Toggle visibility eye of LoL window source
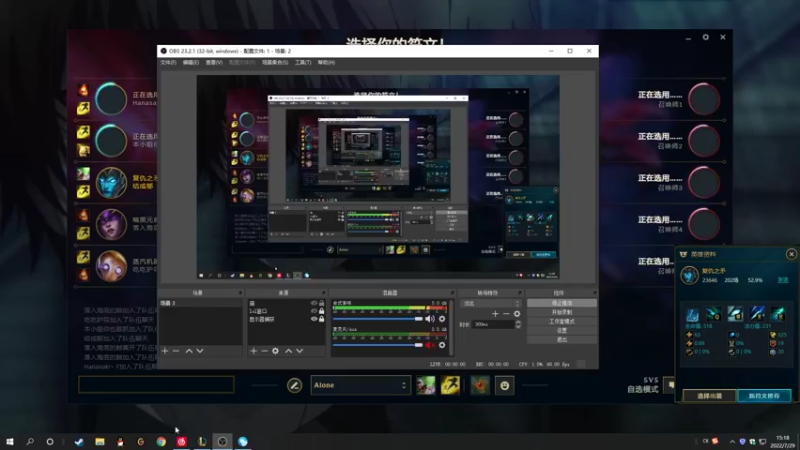The image size is (800, 450). coord(314,311)
